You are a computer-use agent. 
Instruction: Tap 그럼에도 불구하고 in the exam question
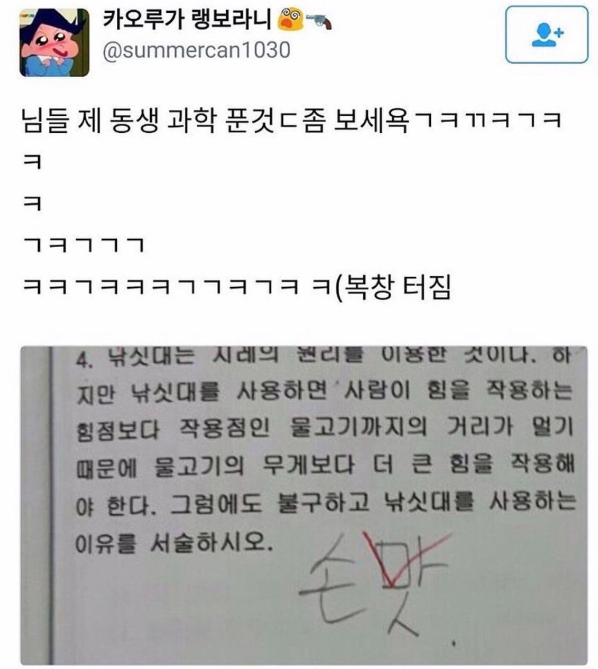point(270,503)
